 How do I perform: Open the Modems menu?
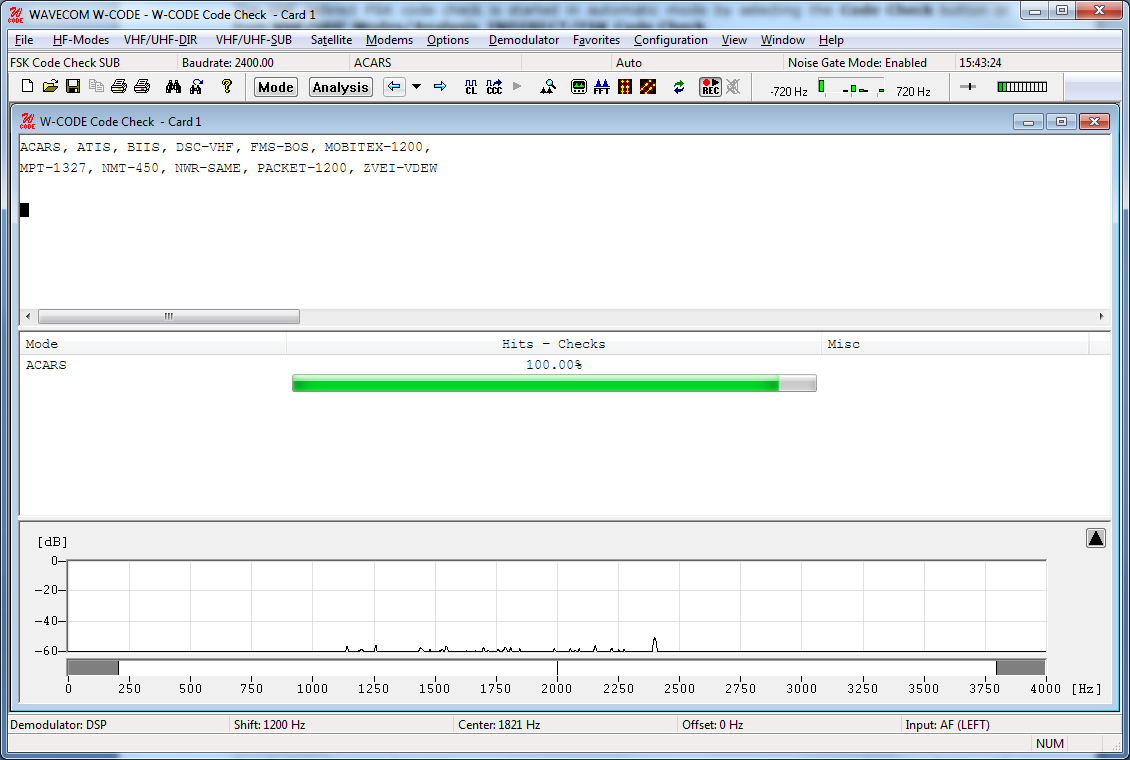[389, 40]
